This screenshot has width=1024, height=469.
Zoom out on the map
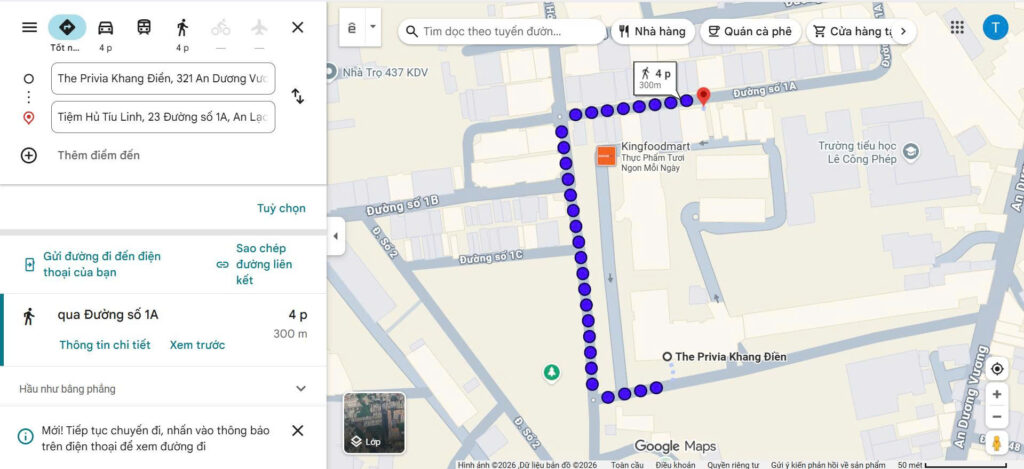(997, 417)
